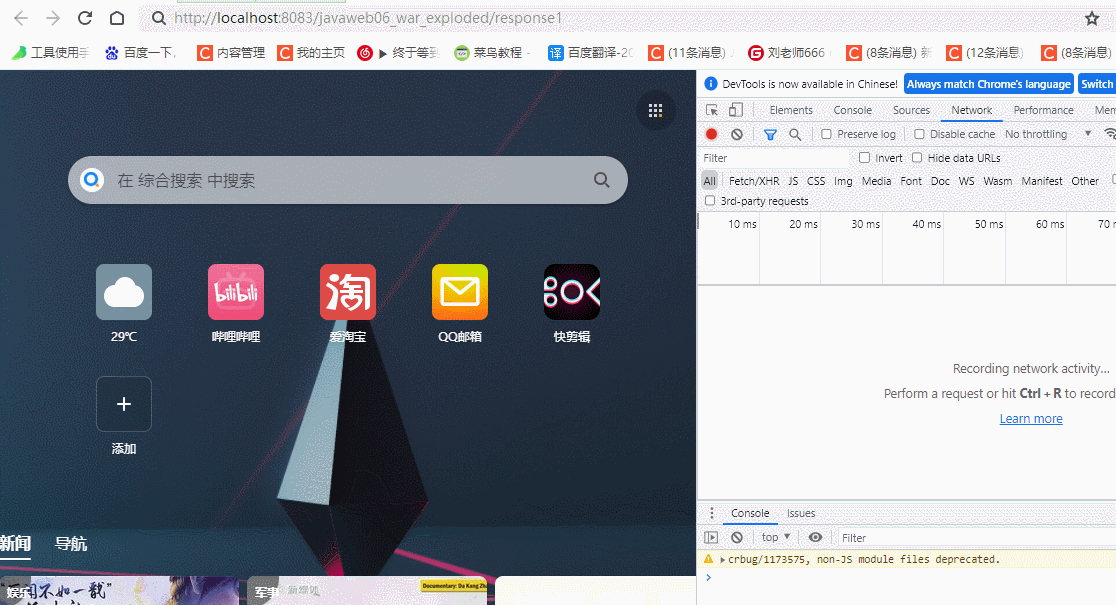Select the All request type filter
Screen dimensions: 1116x605
[710, 181]
